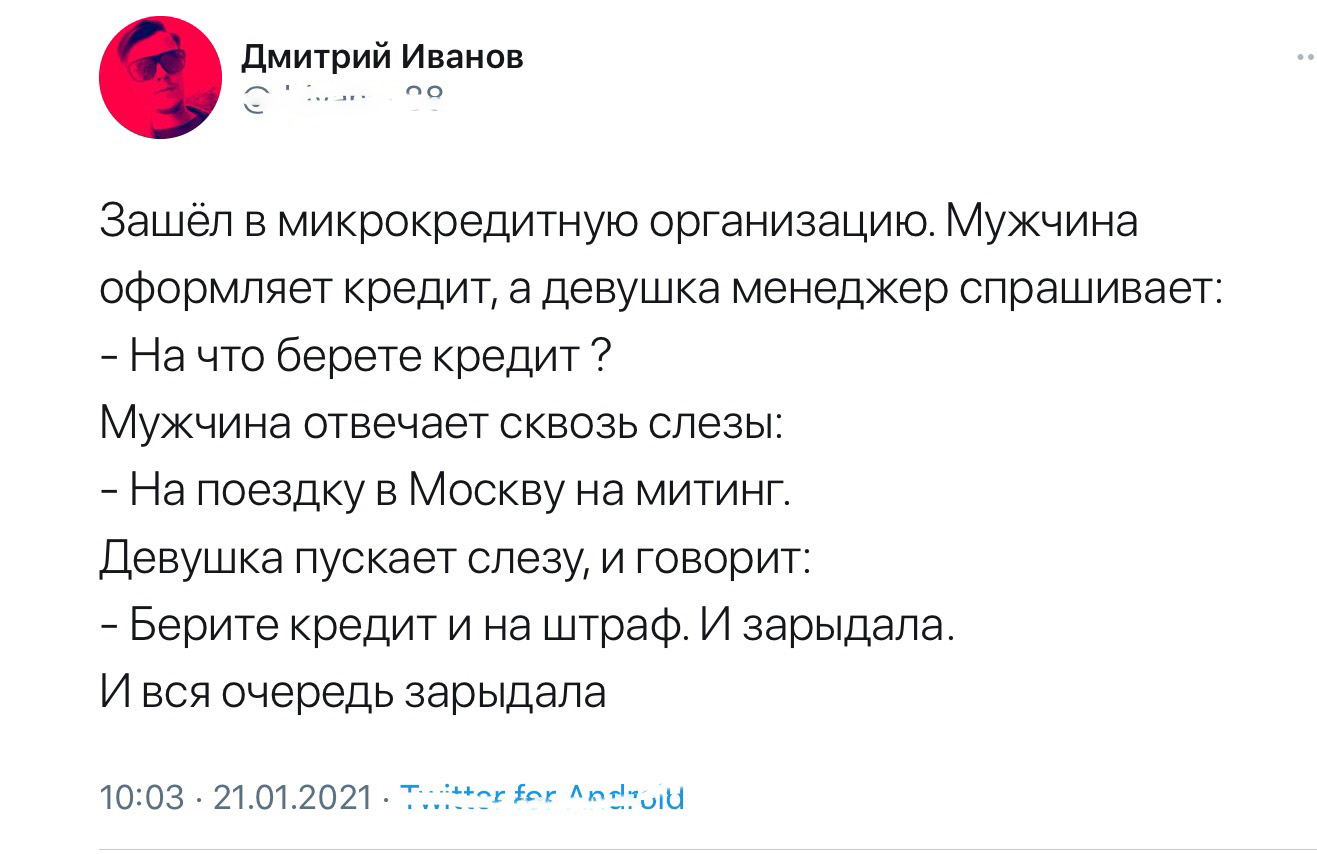1317x854 pixels.
Task: Click the line "- На поездку в Москву на митинг."
Action: pyautogui.click(x=446, y=492)
